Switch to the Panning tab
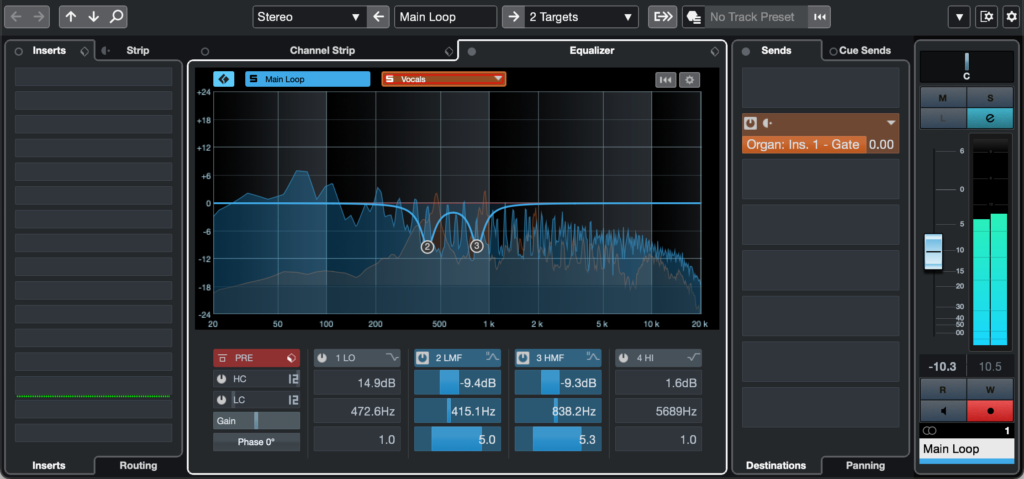 pos(865,465)
